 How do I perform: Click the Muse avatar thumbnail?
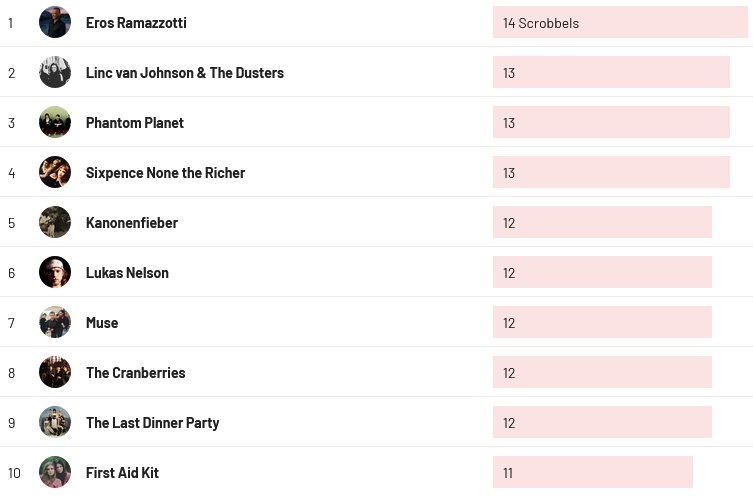[55, 322]
